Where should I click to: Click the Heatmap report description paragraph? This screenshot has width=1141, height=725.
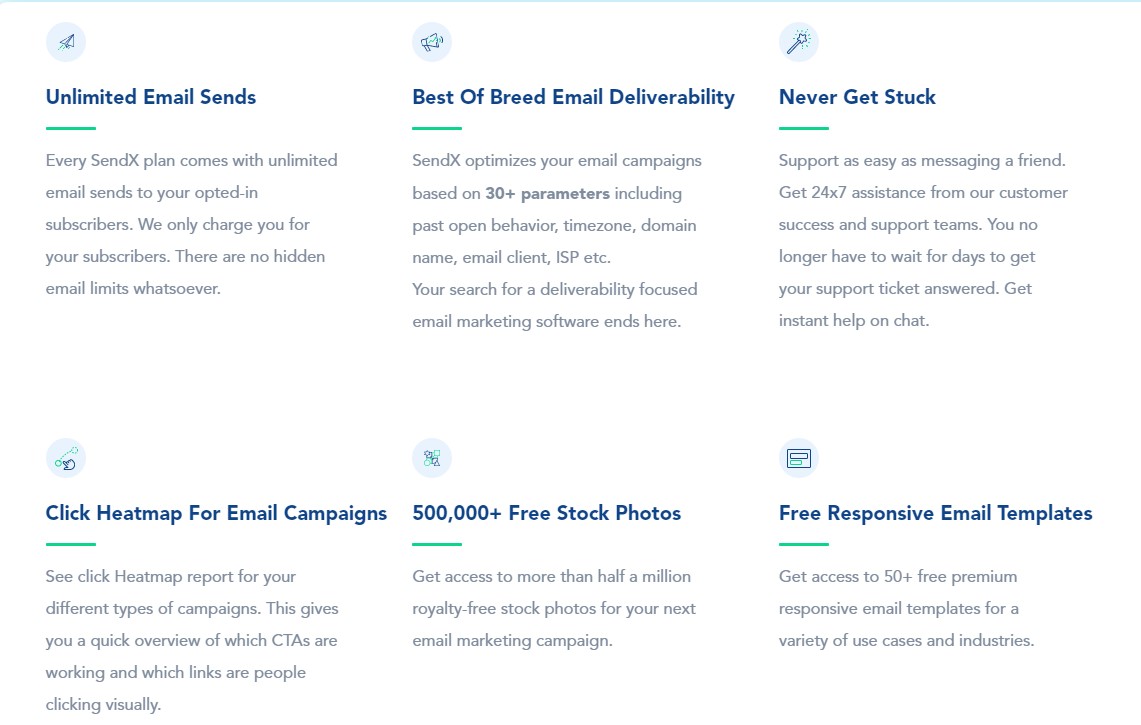pyautogui.click(x=192, y=641)
